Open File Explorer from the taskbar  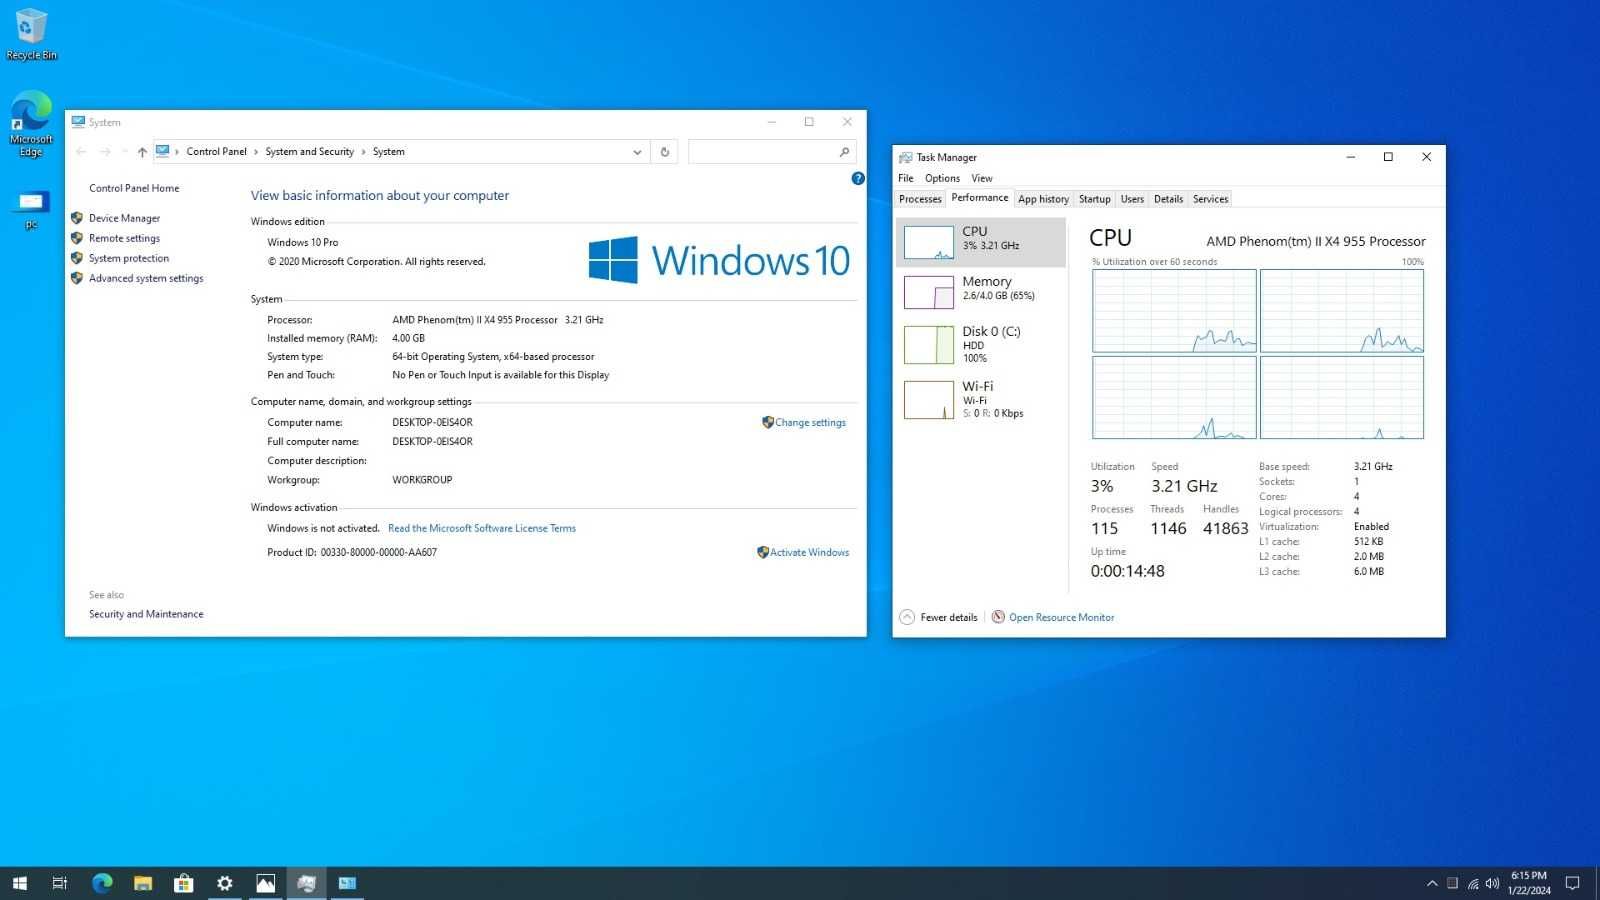coord(143,883)
